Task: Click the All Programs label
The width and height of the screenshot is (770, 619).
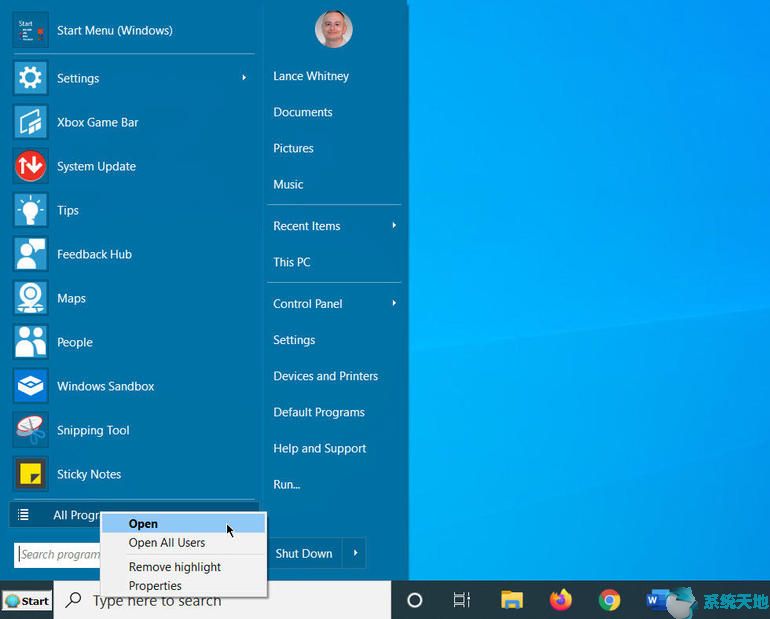Action: pos(77,515)
